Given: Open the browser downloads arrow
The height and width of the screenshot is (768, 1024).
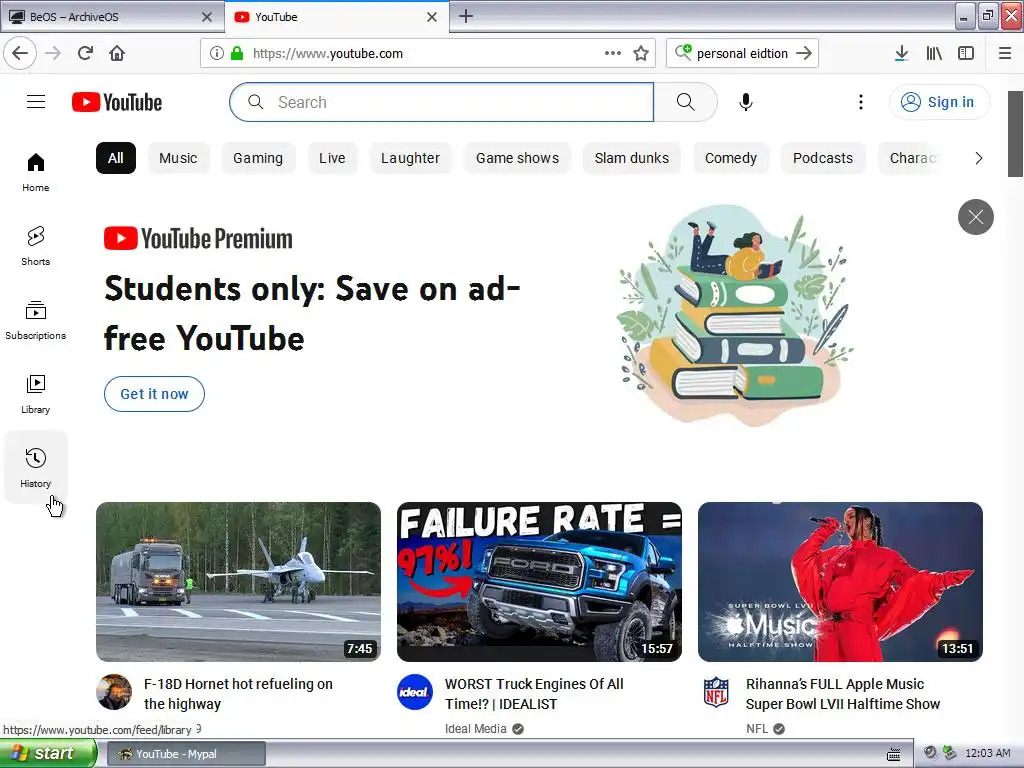Looking at the screenshot, I should click(x=901, y=54).
